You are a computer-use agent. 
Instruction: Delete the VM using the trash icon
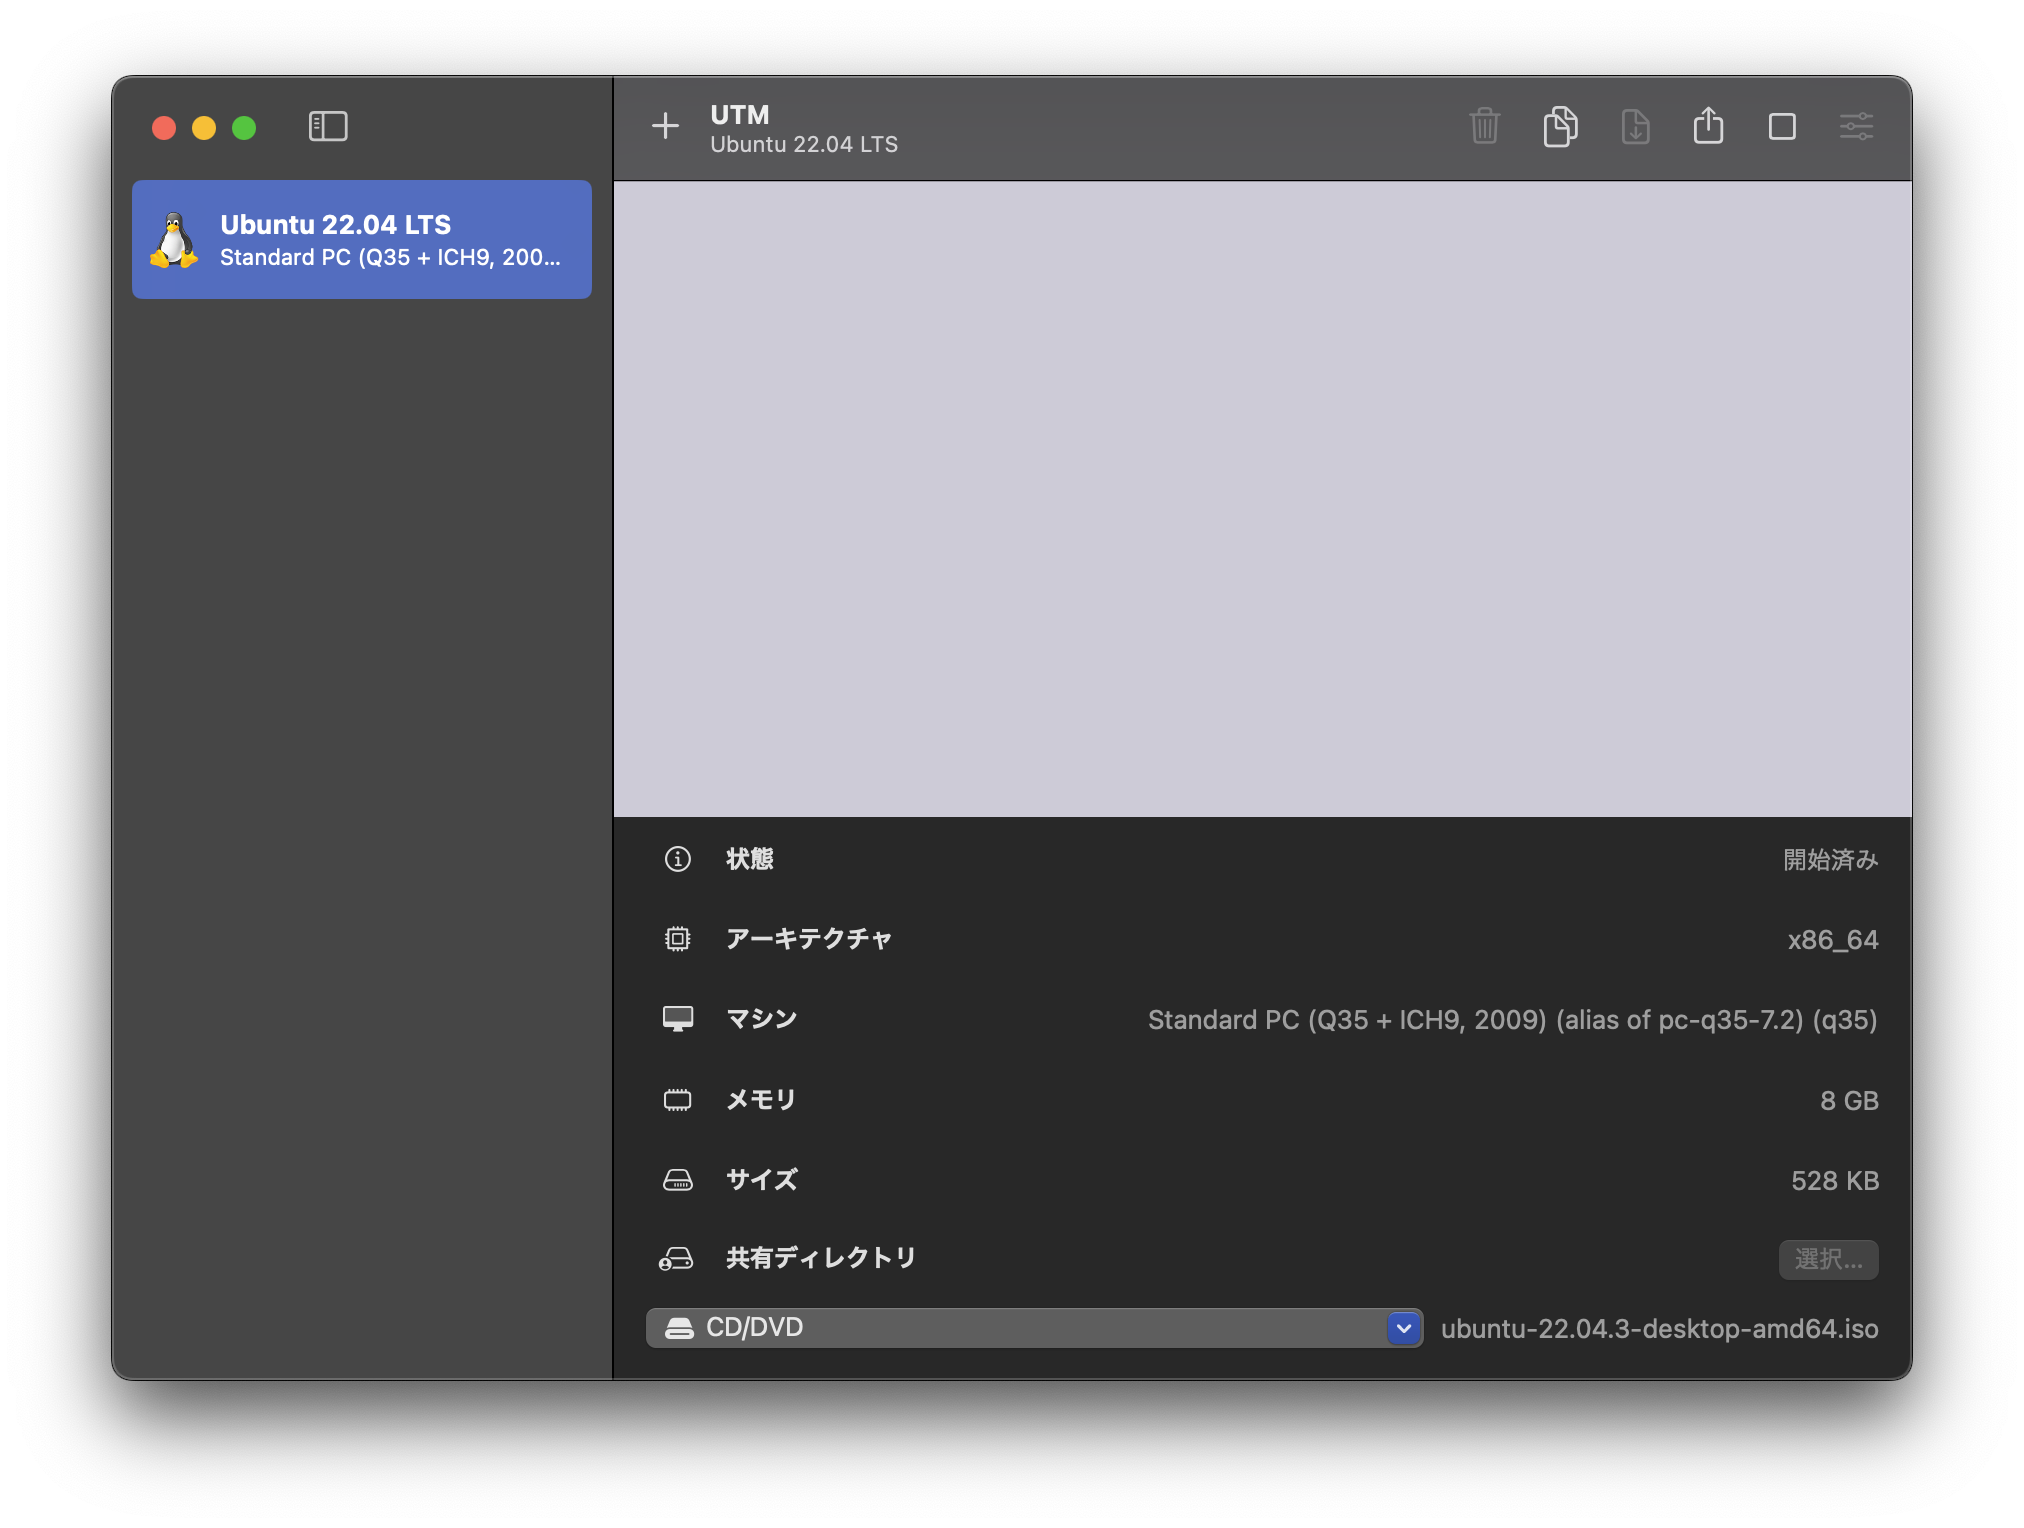1484,127
